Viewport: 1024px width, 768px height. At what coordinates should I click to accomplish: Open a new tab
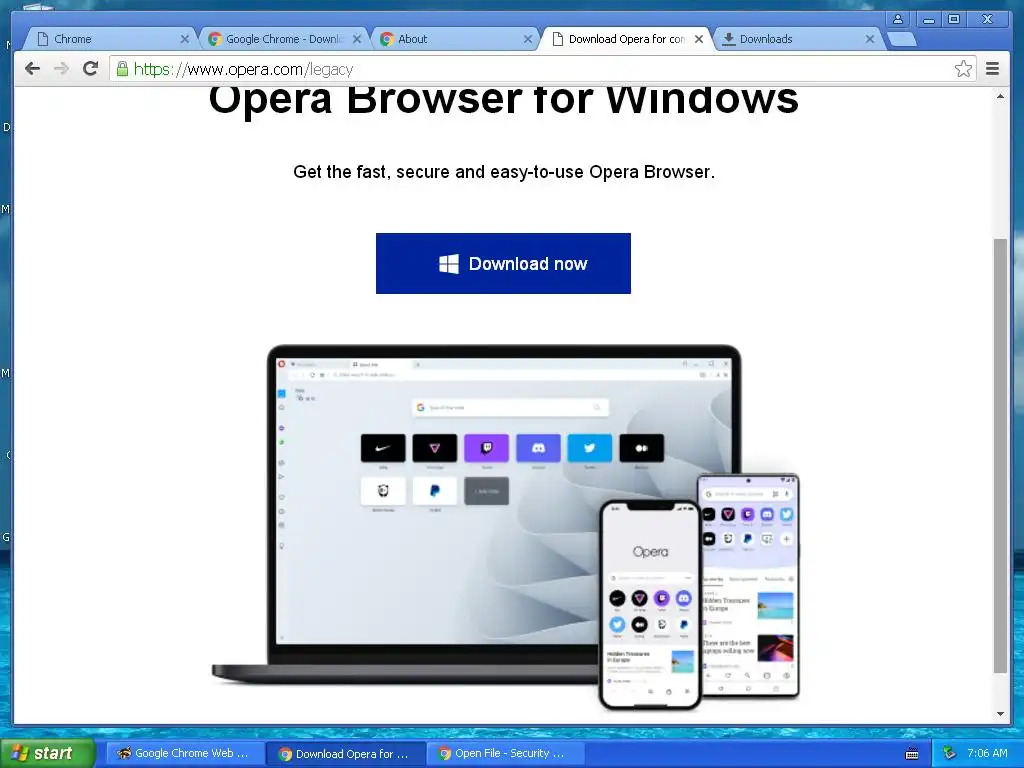(903, 39)
